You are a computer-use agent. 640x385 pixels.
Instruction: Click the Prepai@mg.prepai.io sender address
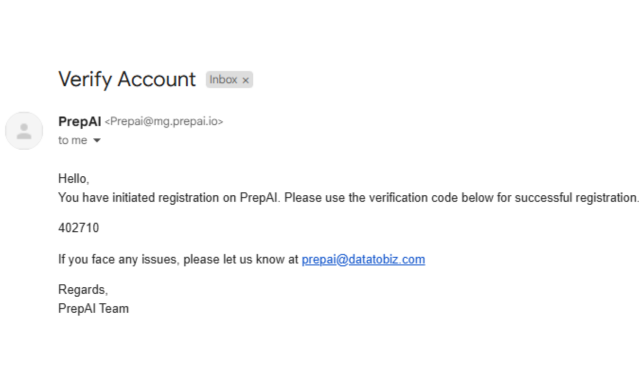(164, 121)
